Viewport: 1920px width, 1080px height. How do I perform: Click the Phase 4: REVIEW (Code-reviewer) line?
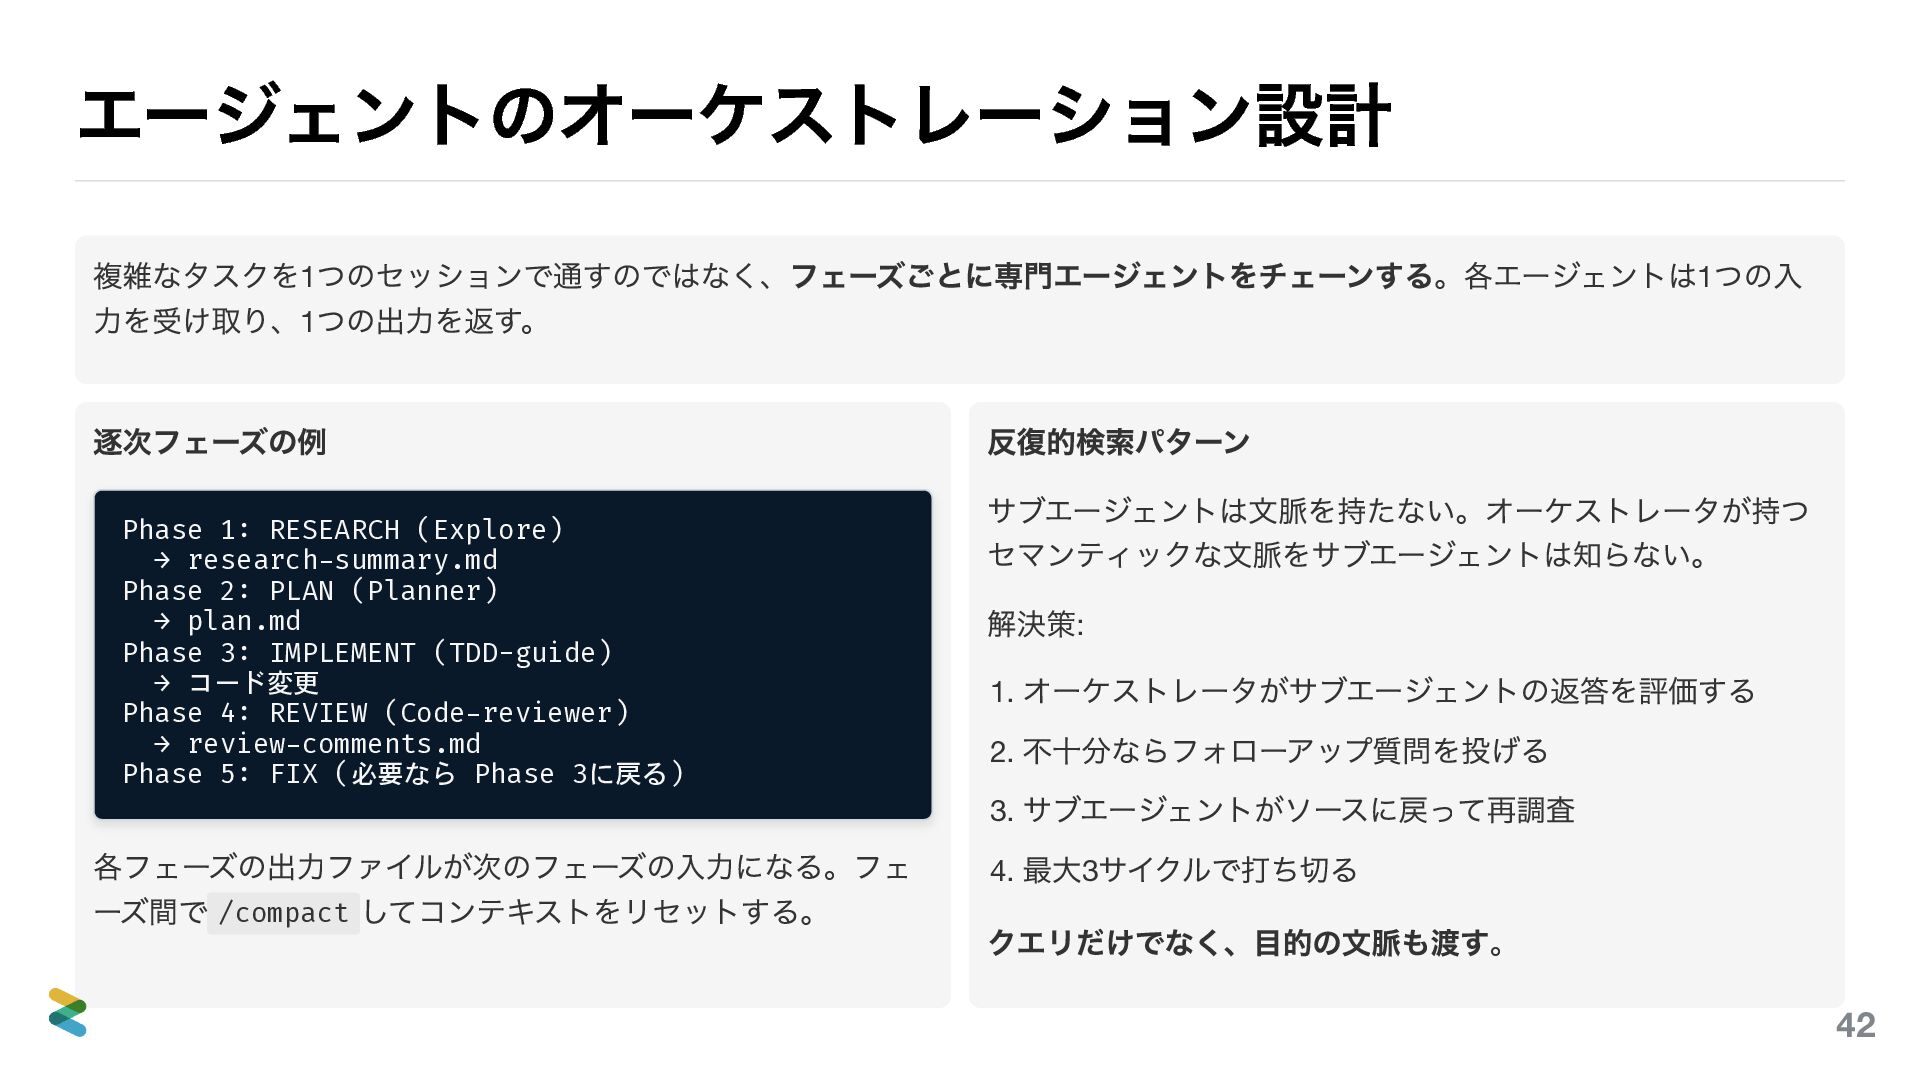376,713
